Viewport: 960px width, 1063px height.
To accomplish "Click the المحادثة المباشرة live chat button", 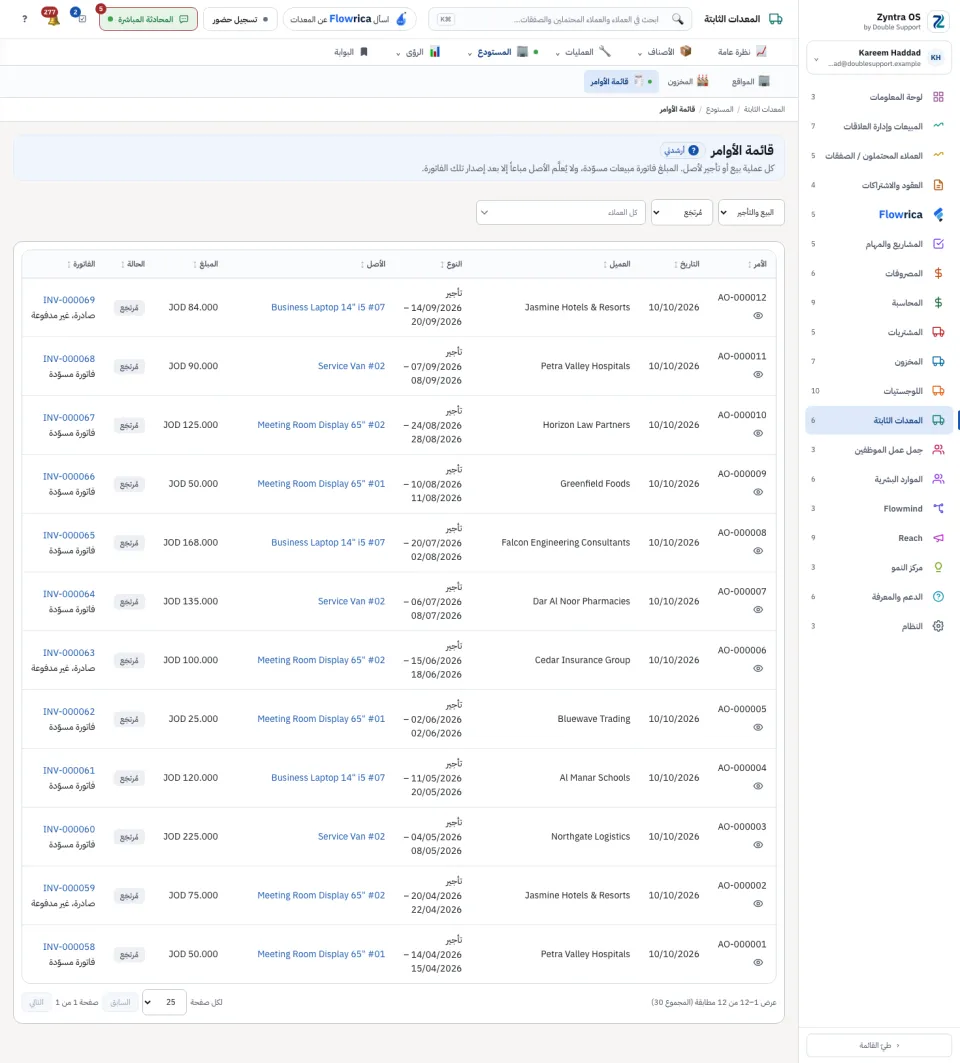I will coord(148,19).
